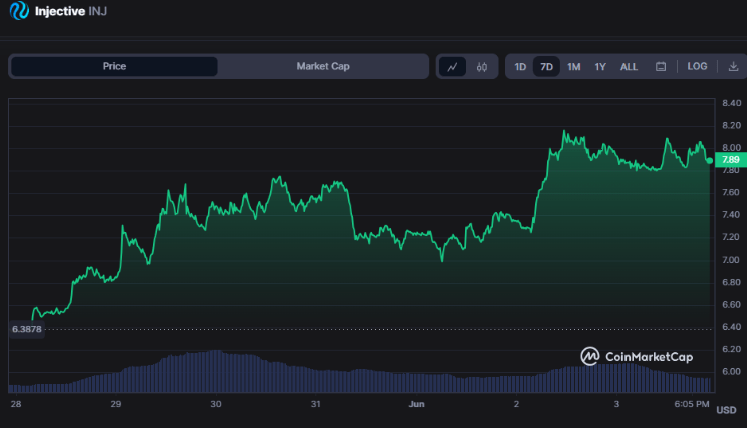747x428 pixels.
Task: Click the 8.20 price axis label
Action: pyautogui.click(x=731, y=125)
